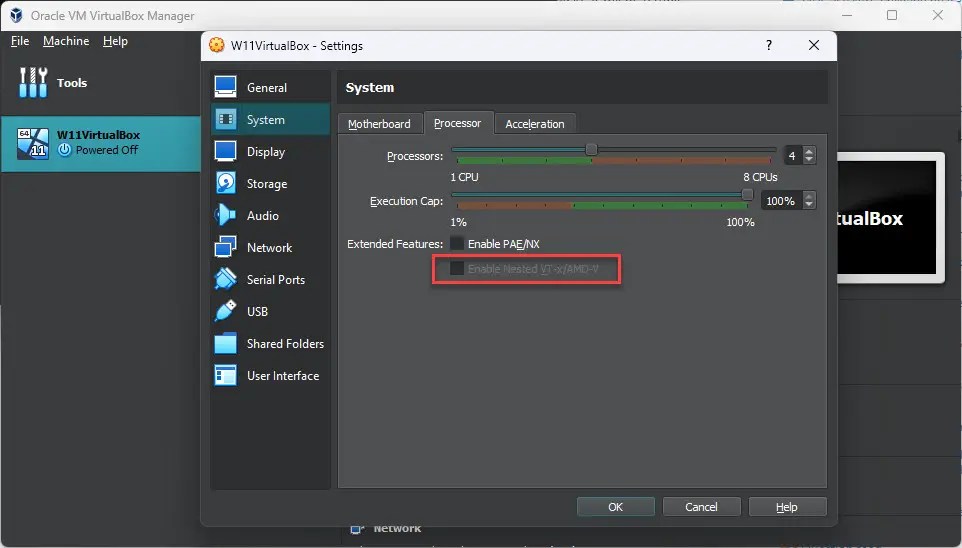Image resolution: width=962 pixels, height=548 pixels.
Task: Select the System category icon
Action: (x=225, y=119)
